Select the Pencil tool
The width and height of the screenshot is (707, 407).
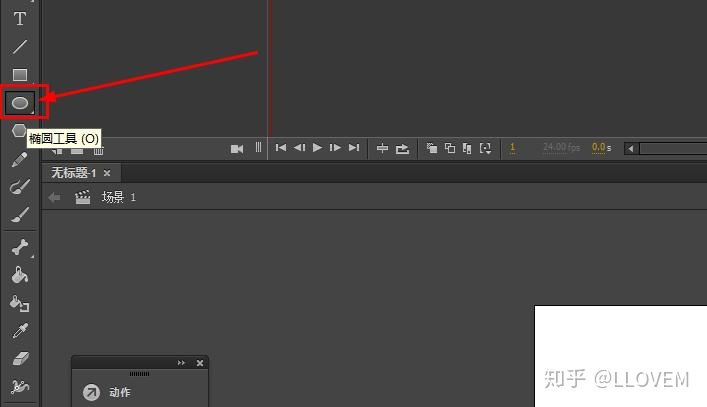(19, 160)
